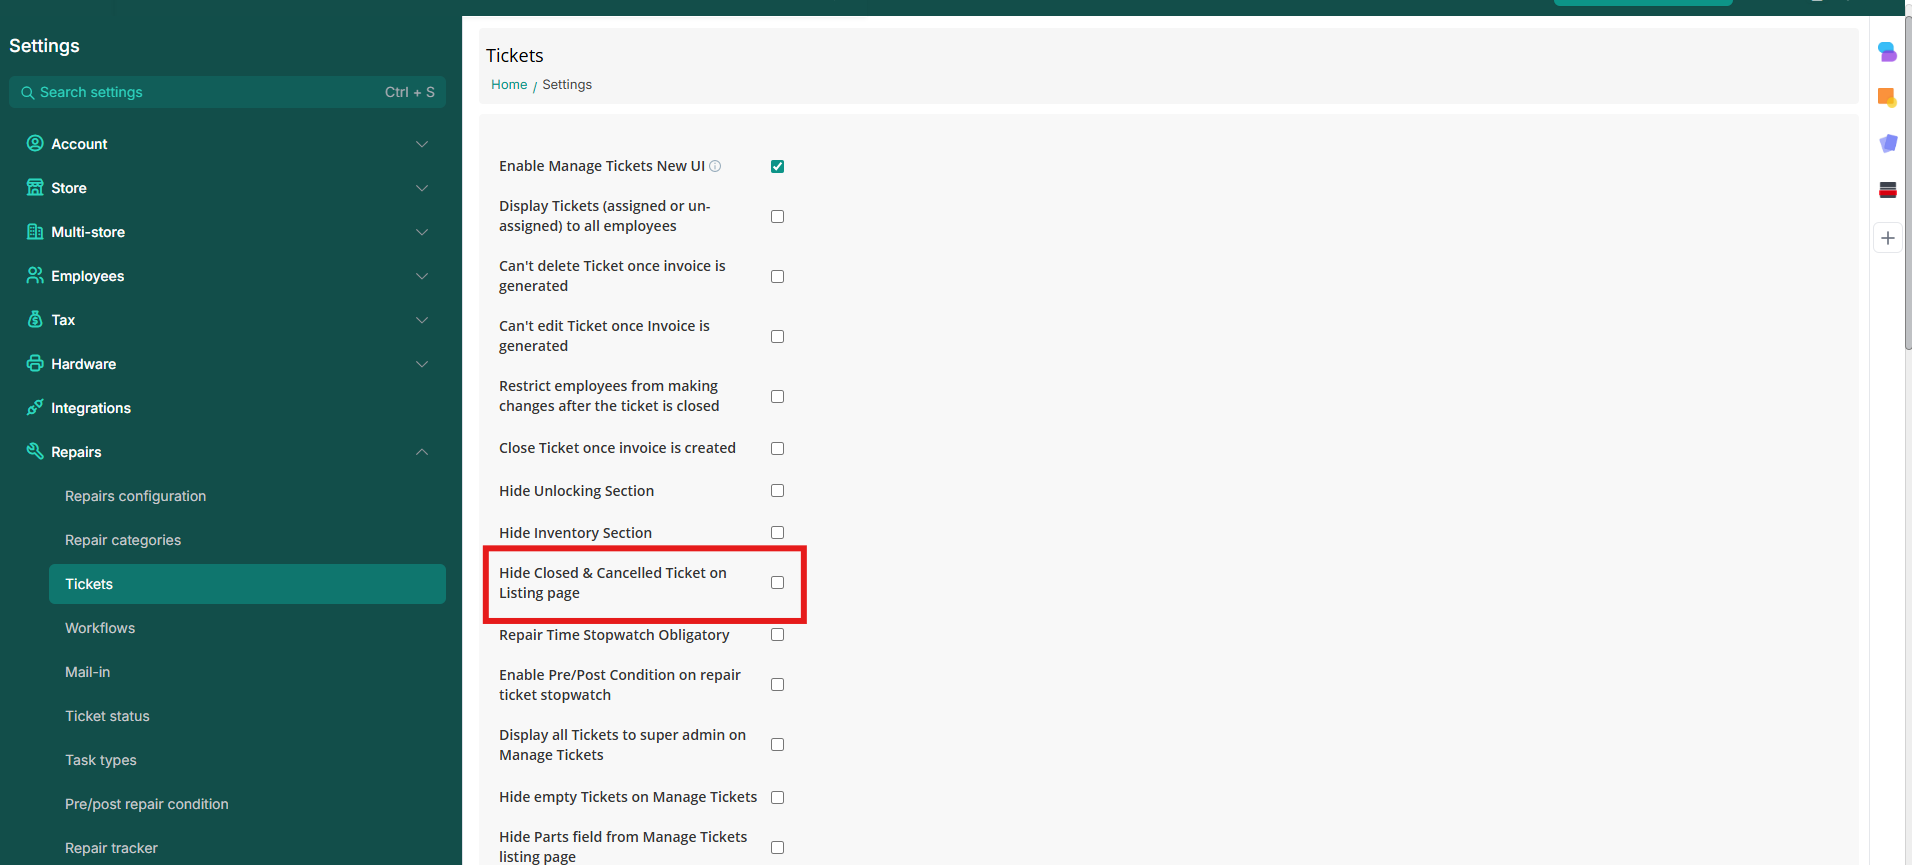
Task: Click the Employees people icon
Action: pyautogui.click(x=35, y=276)
